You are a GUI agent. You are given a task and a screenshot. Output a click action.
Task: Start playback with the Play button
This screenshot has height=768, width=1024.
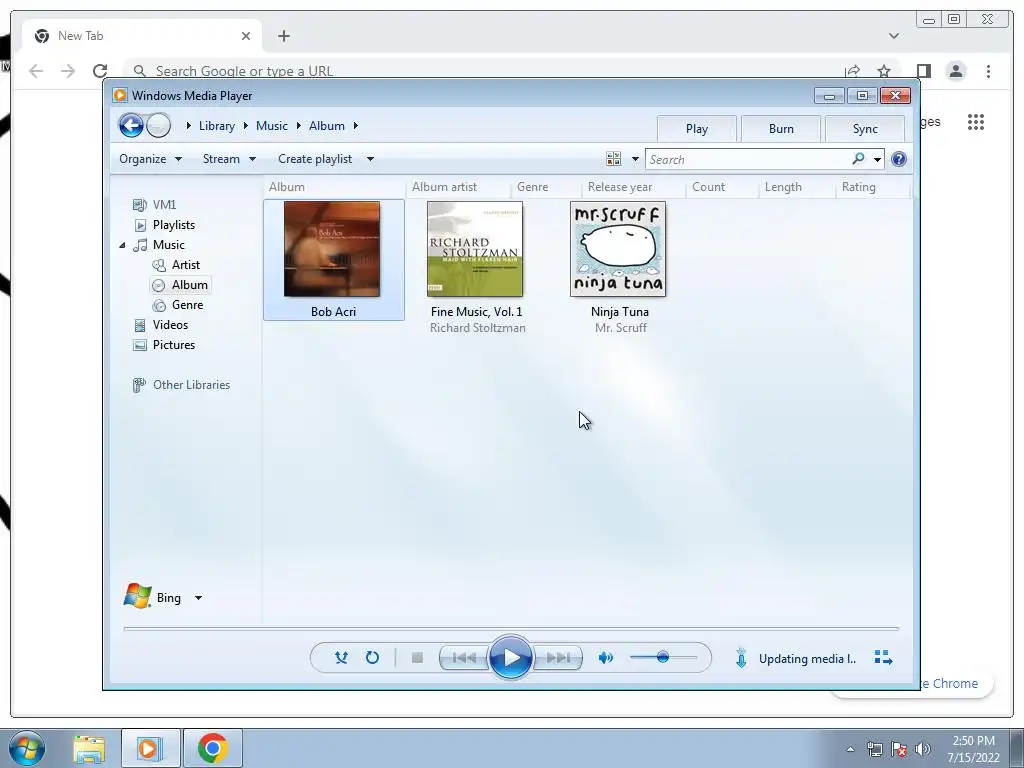(510, 657)
